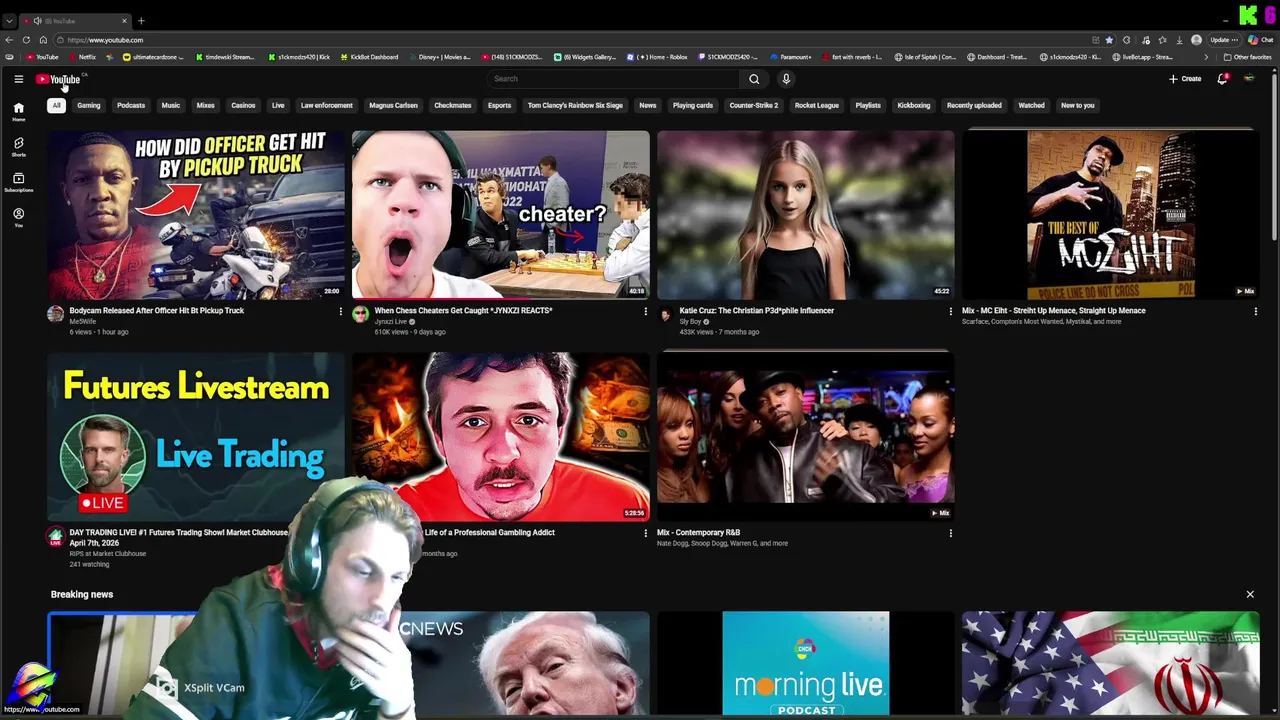This screenshot has width=1280, height=720.
Task: Open more options for MC Eiht mix
Action: pyautogui.click(x=1255, y=312)
